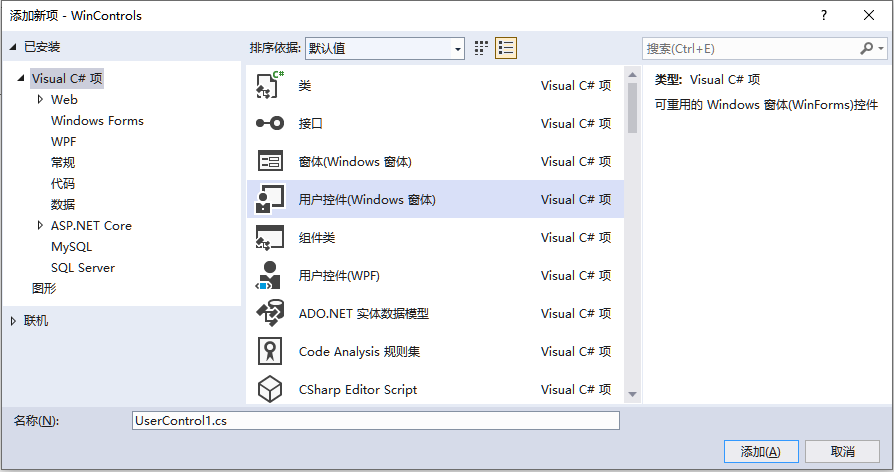The width and height of the screenshot is (894, 472).
Task: Switch to small icons list view
Action: [x=506, y=48]
